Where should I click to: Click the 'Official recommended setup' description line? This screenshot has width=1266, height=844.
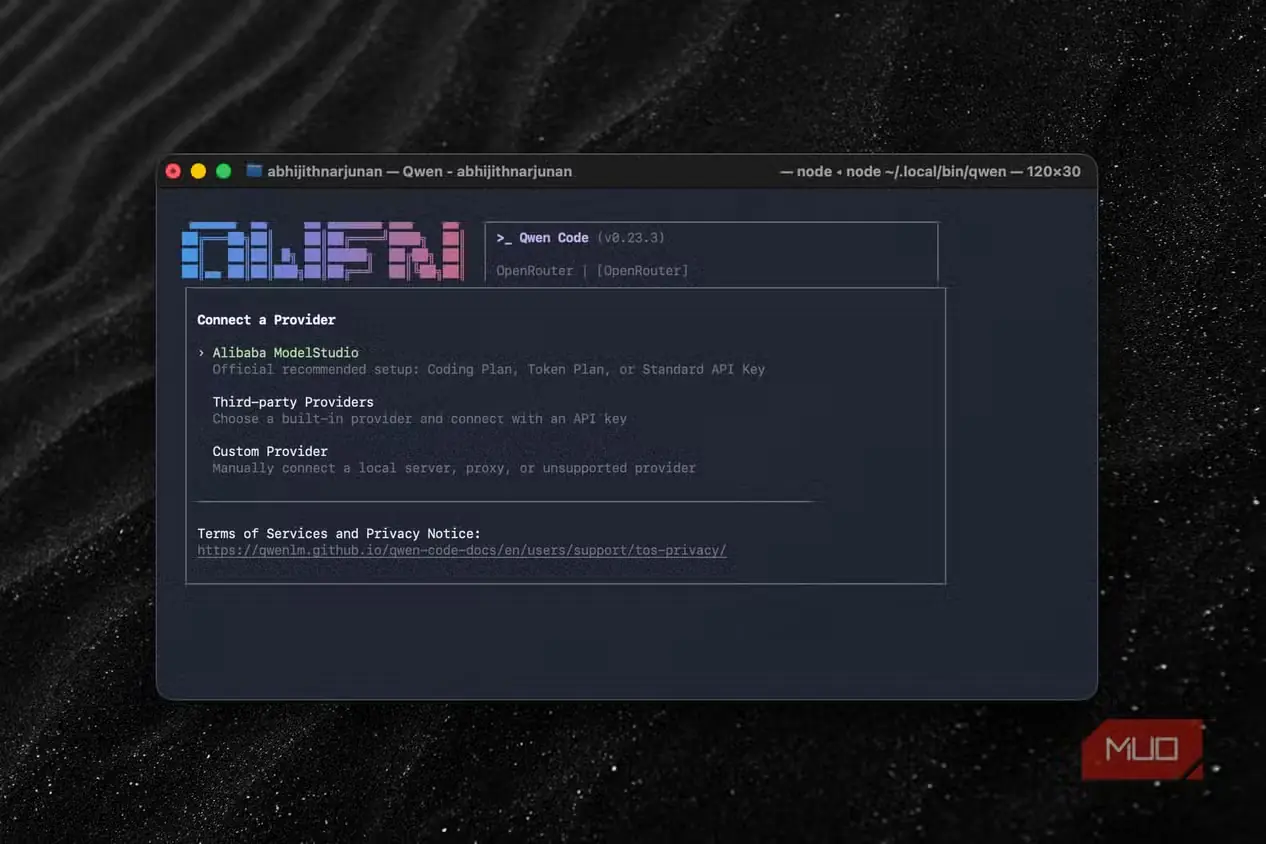coord(489,369)
